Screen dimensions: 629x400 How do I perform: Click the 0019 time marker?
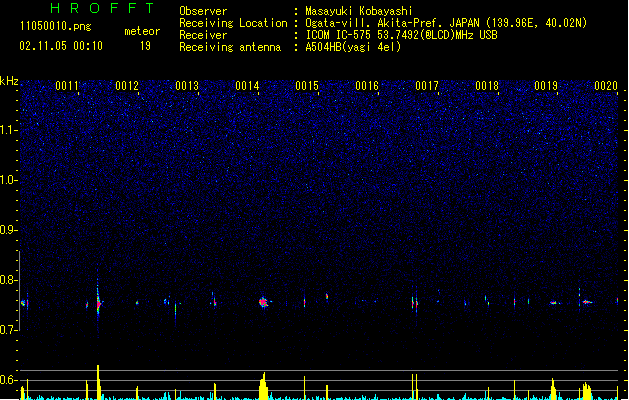(546, 86)
